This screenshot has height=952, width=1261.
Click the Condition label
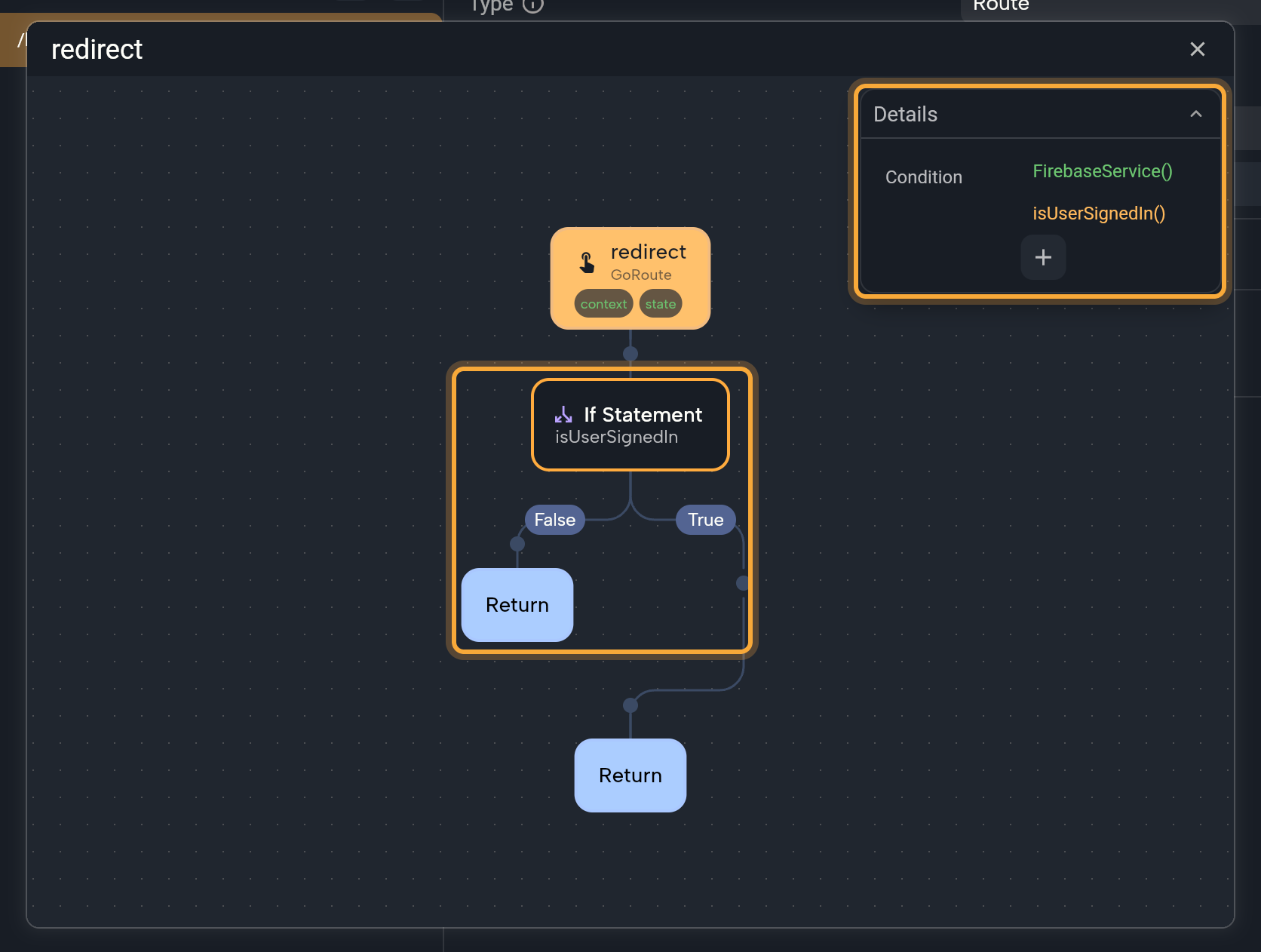pyautogui.click(x=924, y=177)
